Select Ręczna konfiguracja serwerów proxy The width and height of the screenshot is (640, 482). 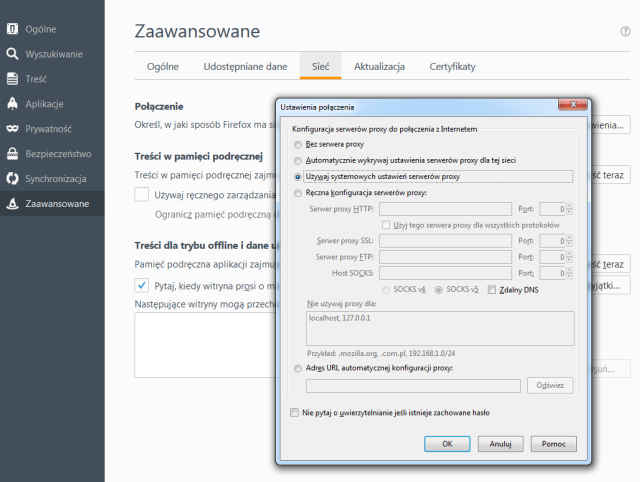click(x=296, y=193)
